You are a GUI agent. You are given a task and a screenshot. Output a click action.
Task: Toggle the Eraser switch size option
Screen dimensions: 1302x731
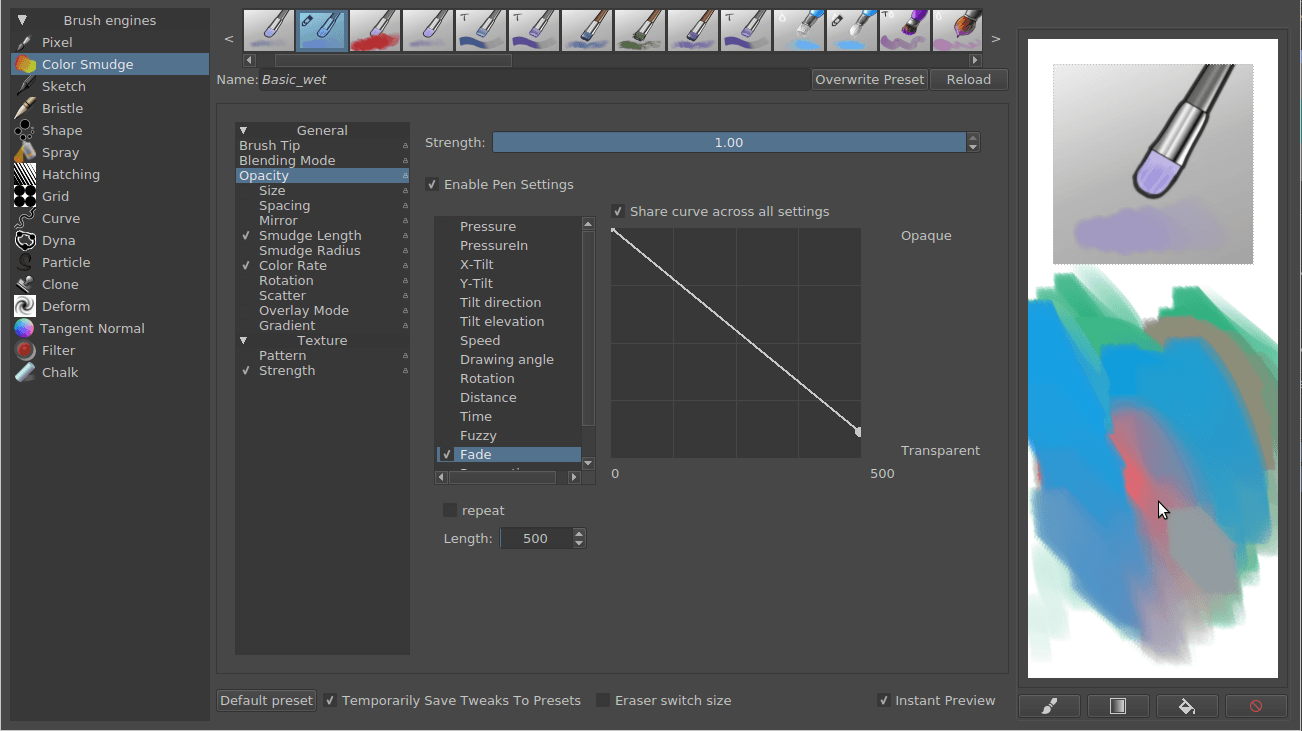(x=602, y=700)
